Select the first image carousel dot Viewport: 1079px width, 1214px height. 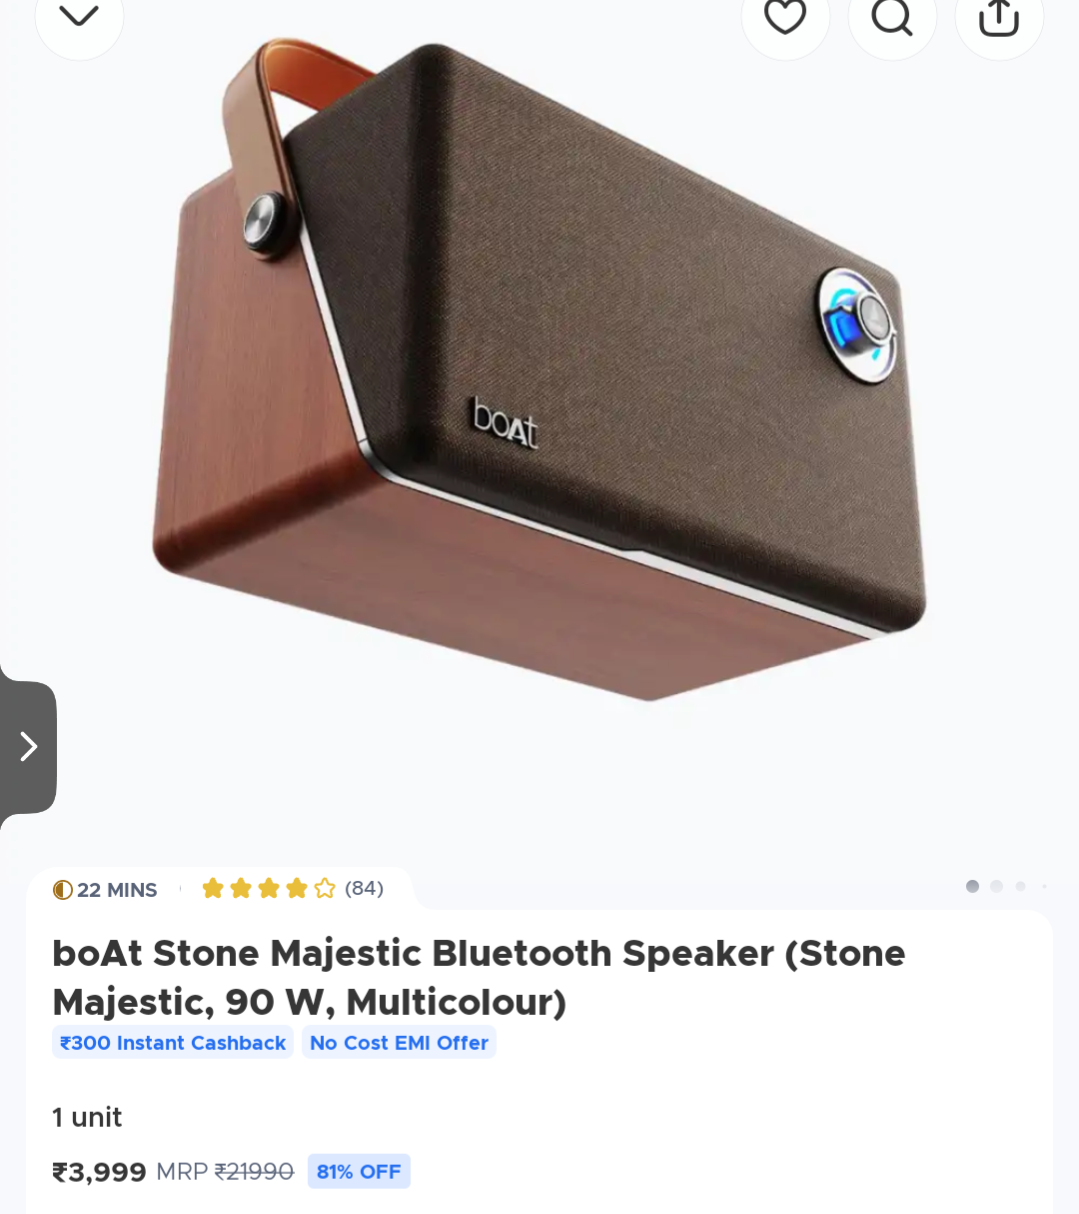(972, 886)
